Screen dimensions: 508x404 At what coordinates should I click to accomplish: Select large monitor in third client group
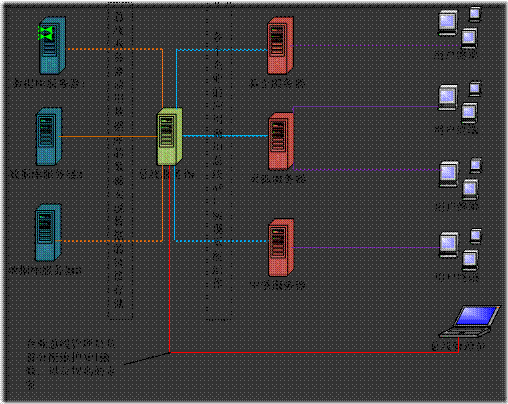[449, 174]
